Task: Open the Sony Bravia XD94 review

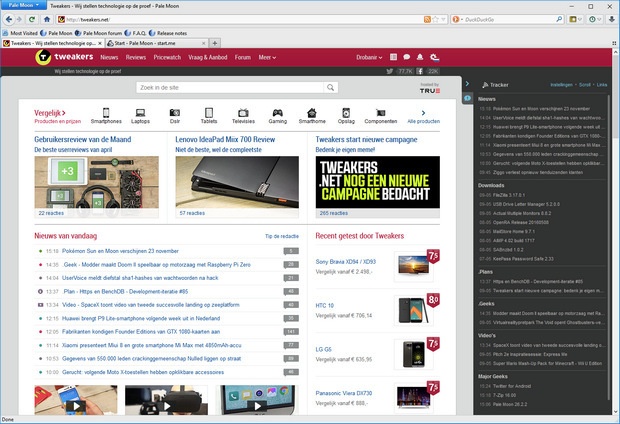Action: [346, 261]
